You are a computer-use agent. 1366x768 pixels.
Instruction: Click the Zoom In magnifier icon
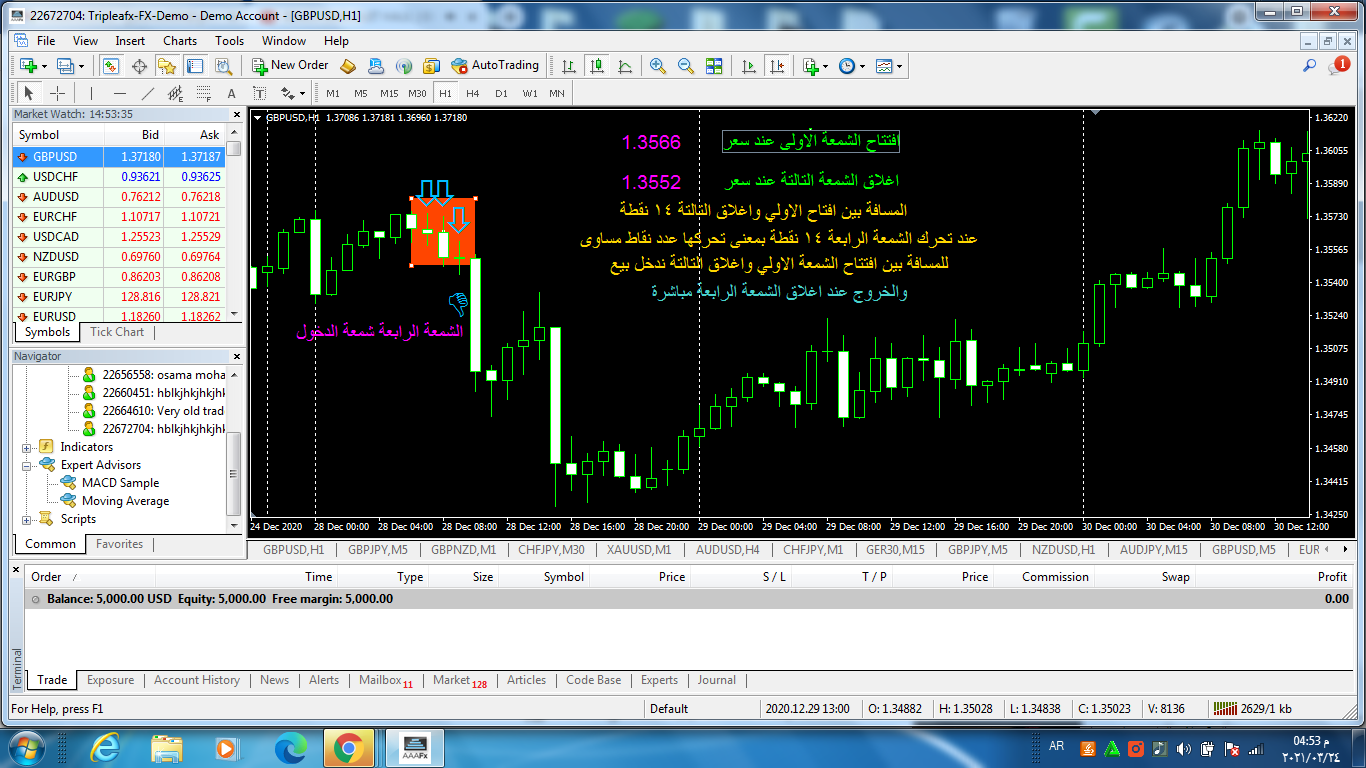tap(657, 66)
